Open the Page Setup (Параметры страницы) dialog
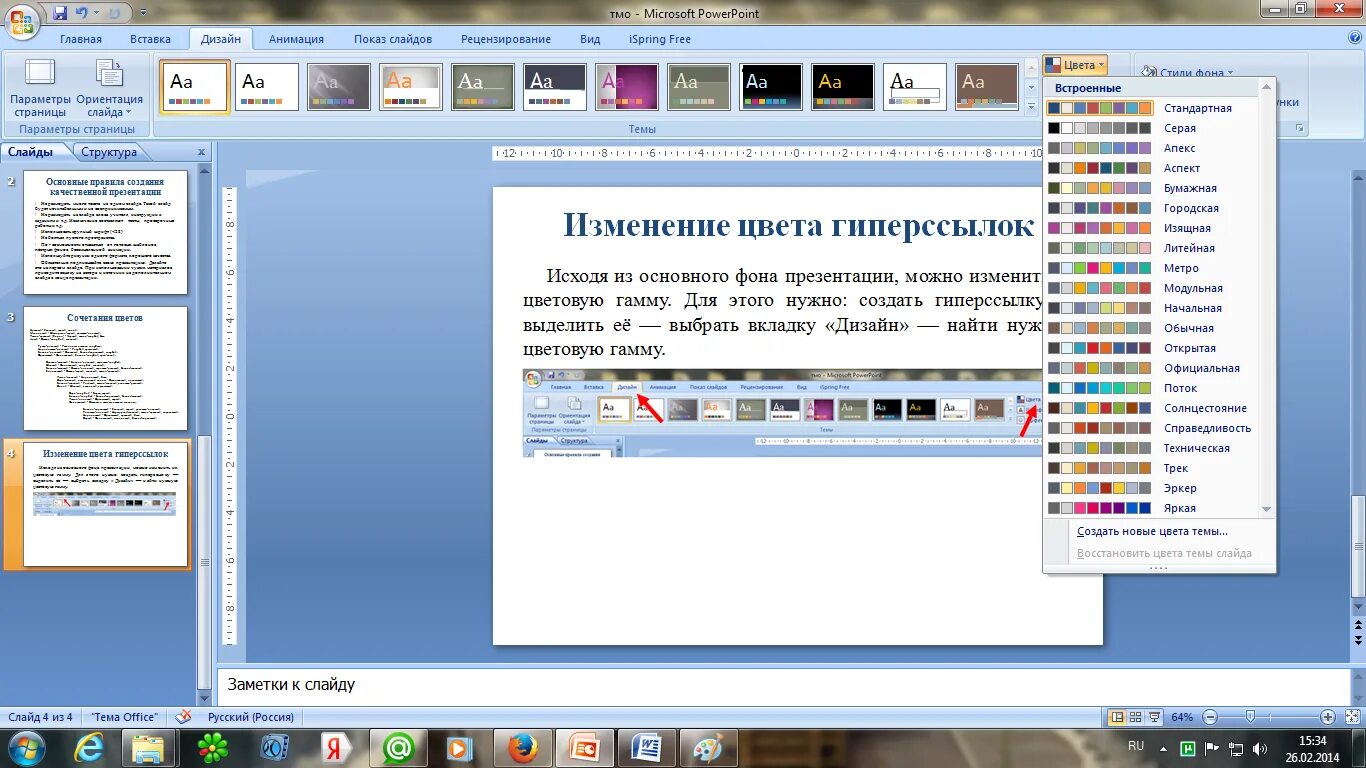Viewport: 1366px width, 768px height. pyautogui.click(x=40, y=89)
